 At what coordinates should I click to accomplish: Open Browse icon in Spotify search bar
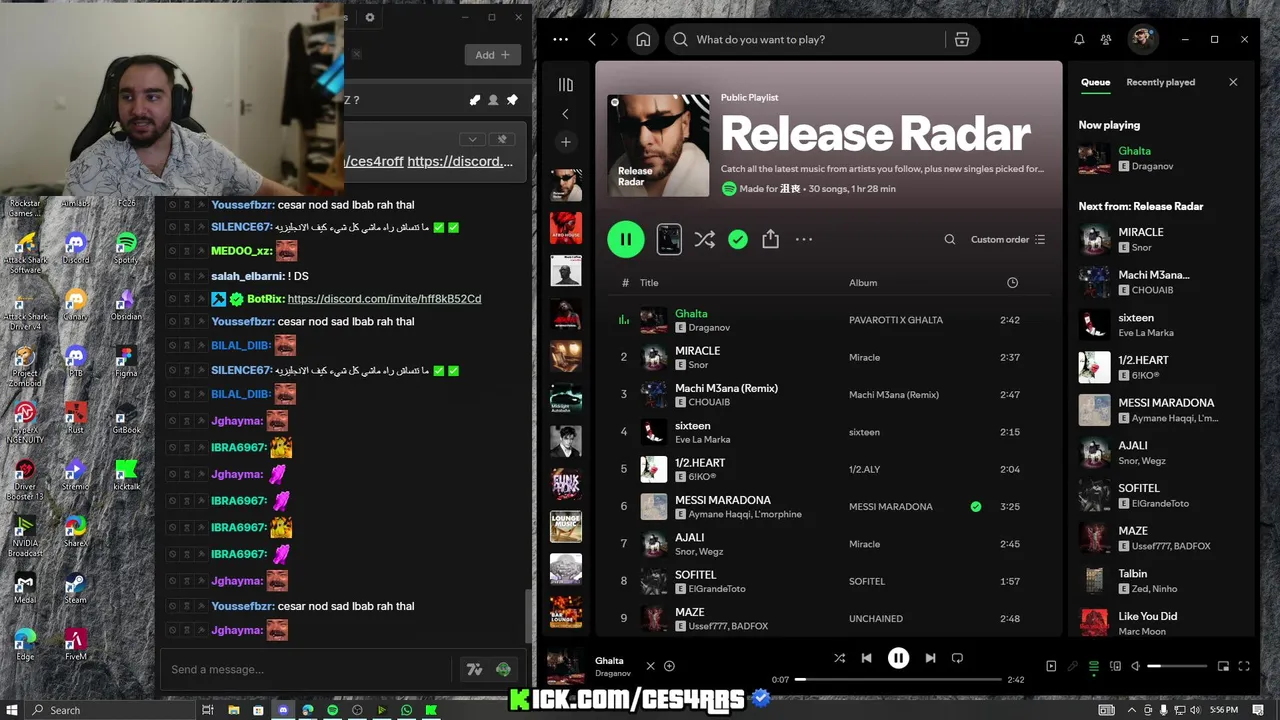962,39
